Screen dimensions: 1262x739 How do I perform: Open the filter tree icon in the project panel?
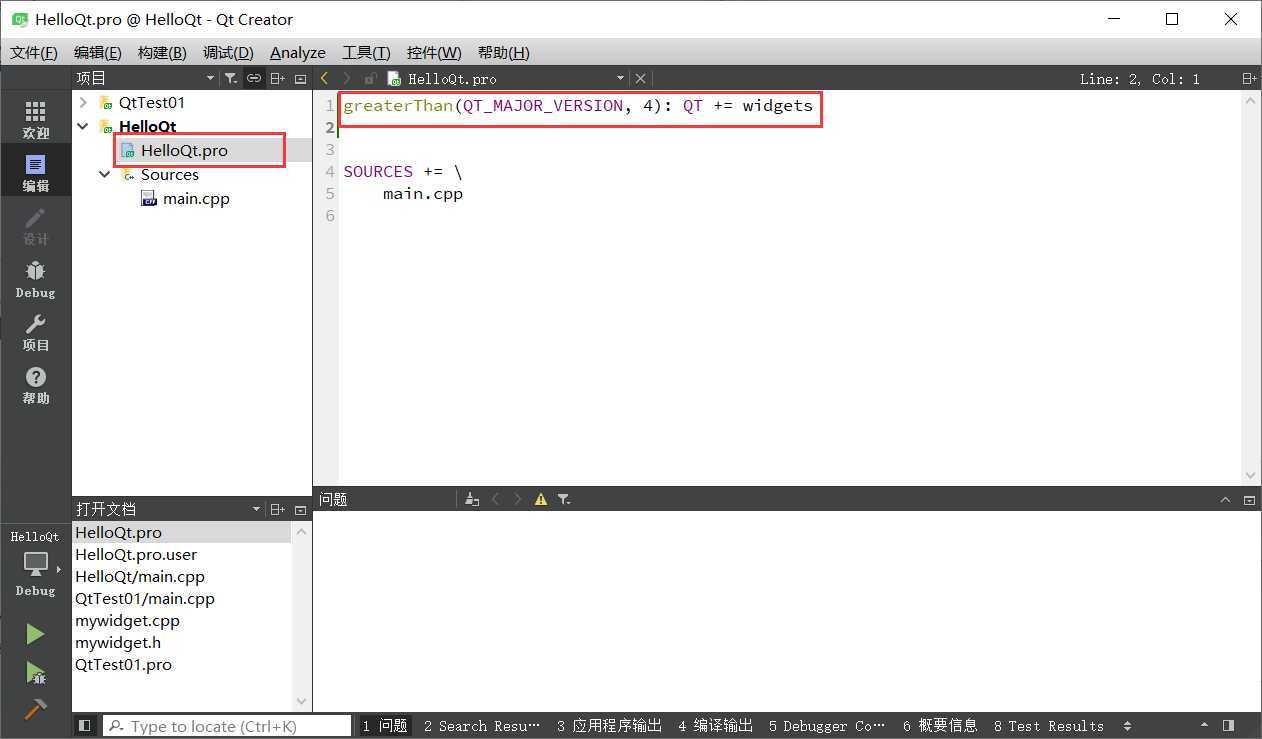tap(231, 78)
